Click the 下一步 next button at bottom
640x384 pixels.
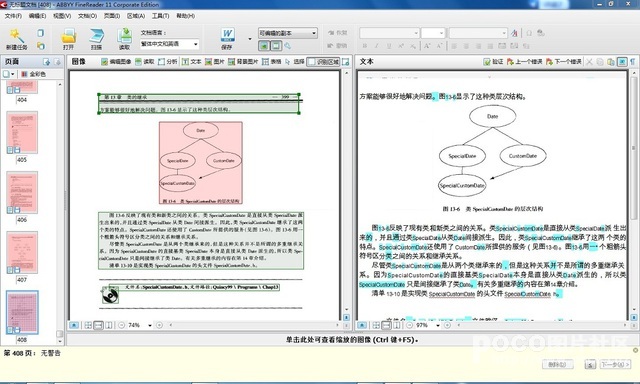615,364
